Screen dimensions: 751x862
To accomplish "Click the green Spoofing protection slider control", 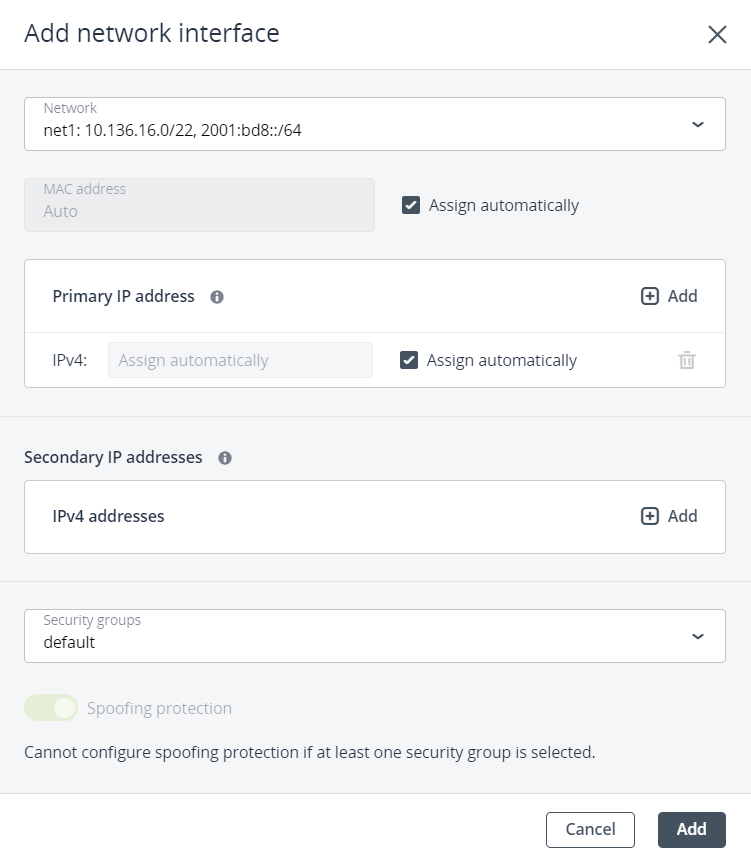I will 50,707.
